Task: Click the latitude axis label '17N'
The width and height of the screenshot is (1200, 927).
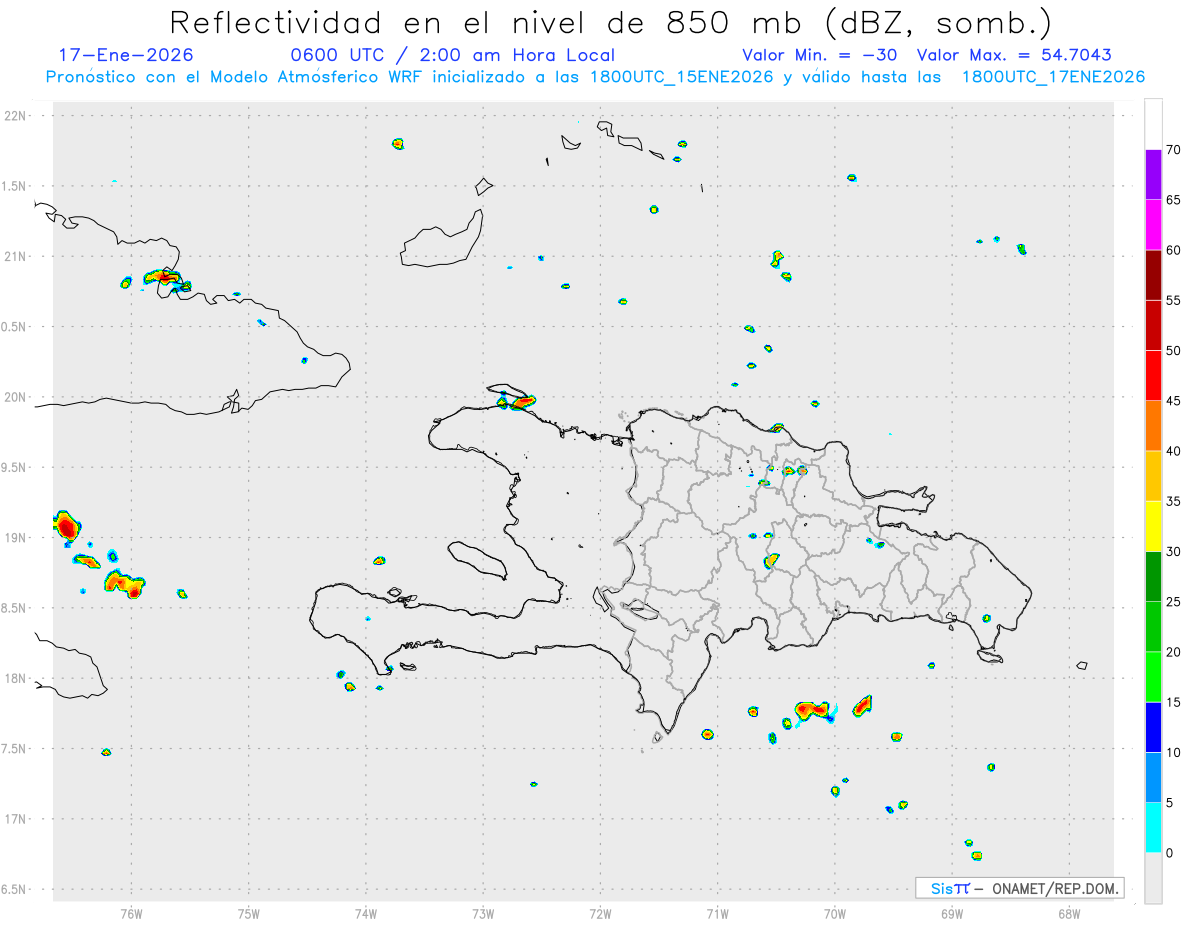Action: 17,819
